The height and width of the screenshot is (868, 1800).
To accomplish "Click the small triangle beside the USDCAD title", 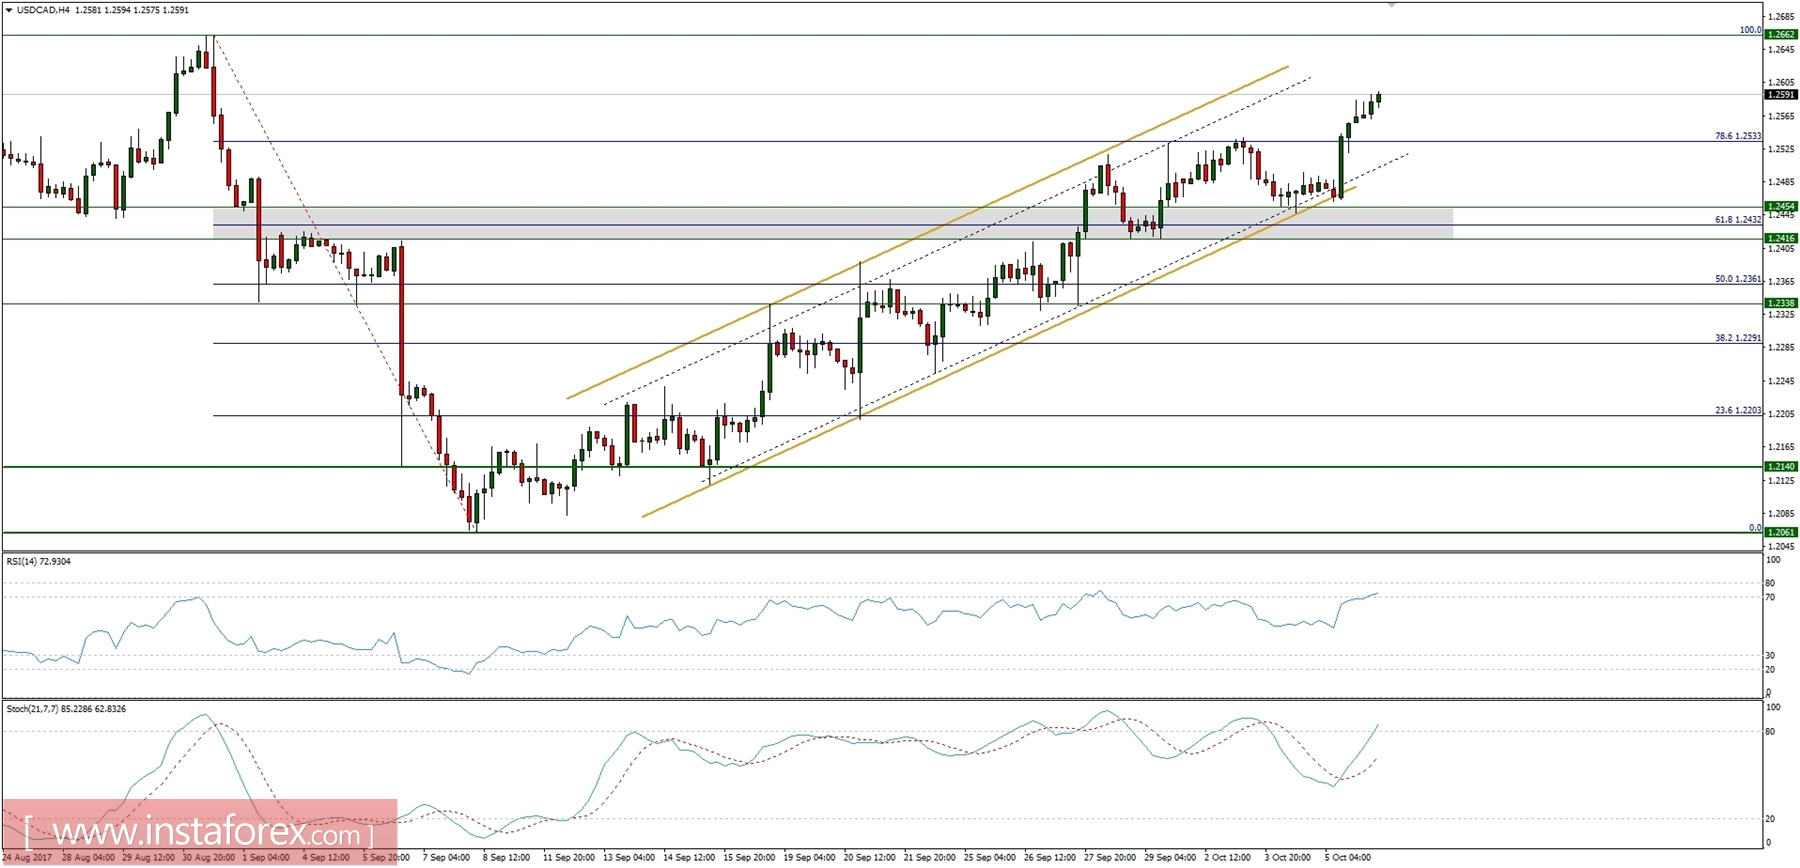I will coord(8,10).
